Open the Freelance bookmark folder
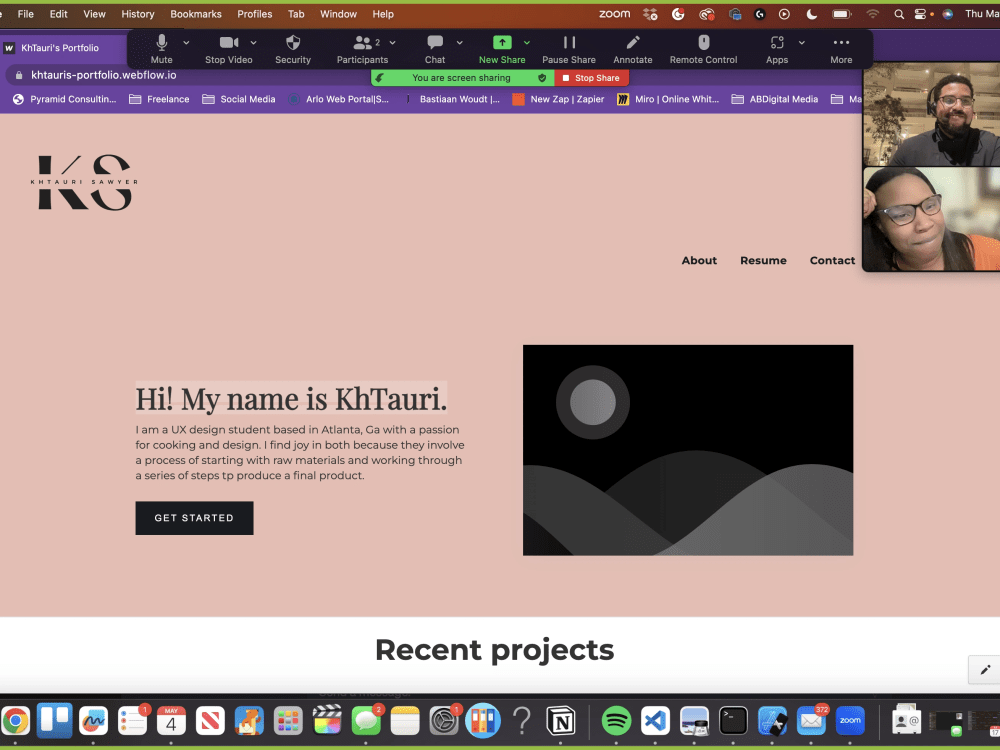1000x750 pixels. click(x=159, y=99)
